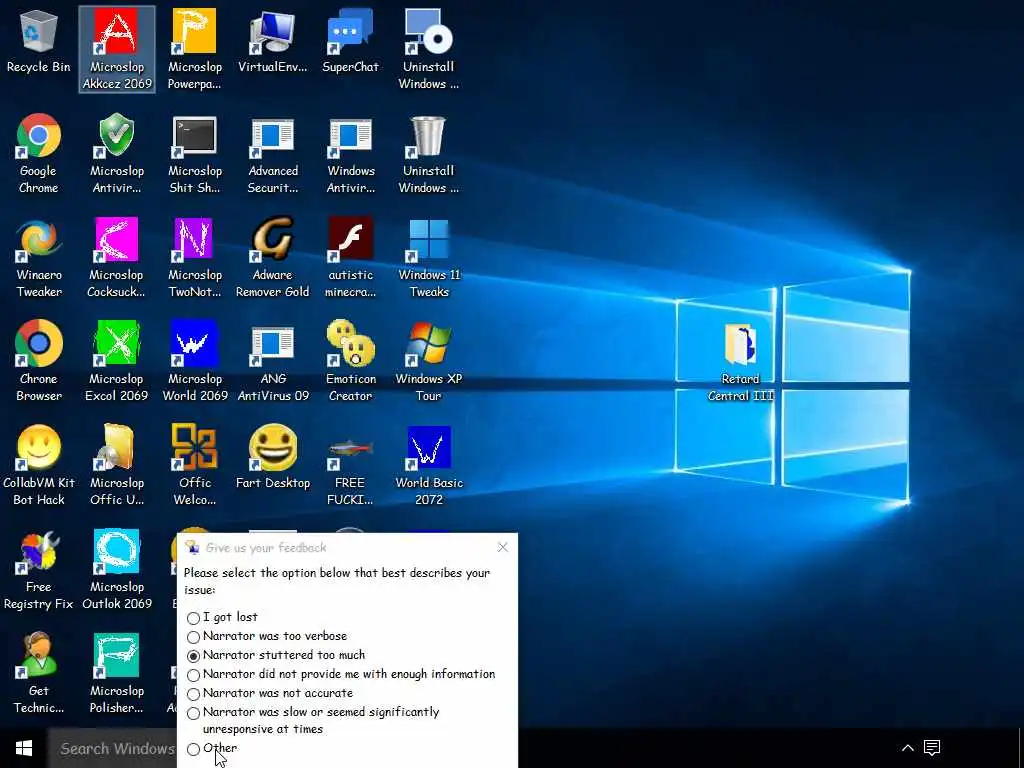Start Windows XP Tour shortcut
1024x768 pixels.
point(428,362)
